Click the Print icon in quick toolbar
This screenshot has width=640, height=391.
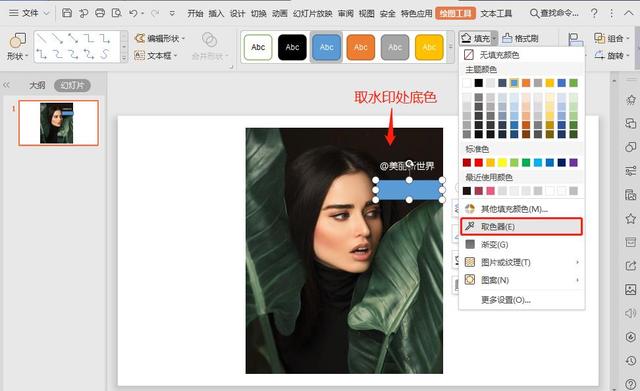point(100,13)
